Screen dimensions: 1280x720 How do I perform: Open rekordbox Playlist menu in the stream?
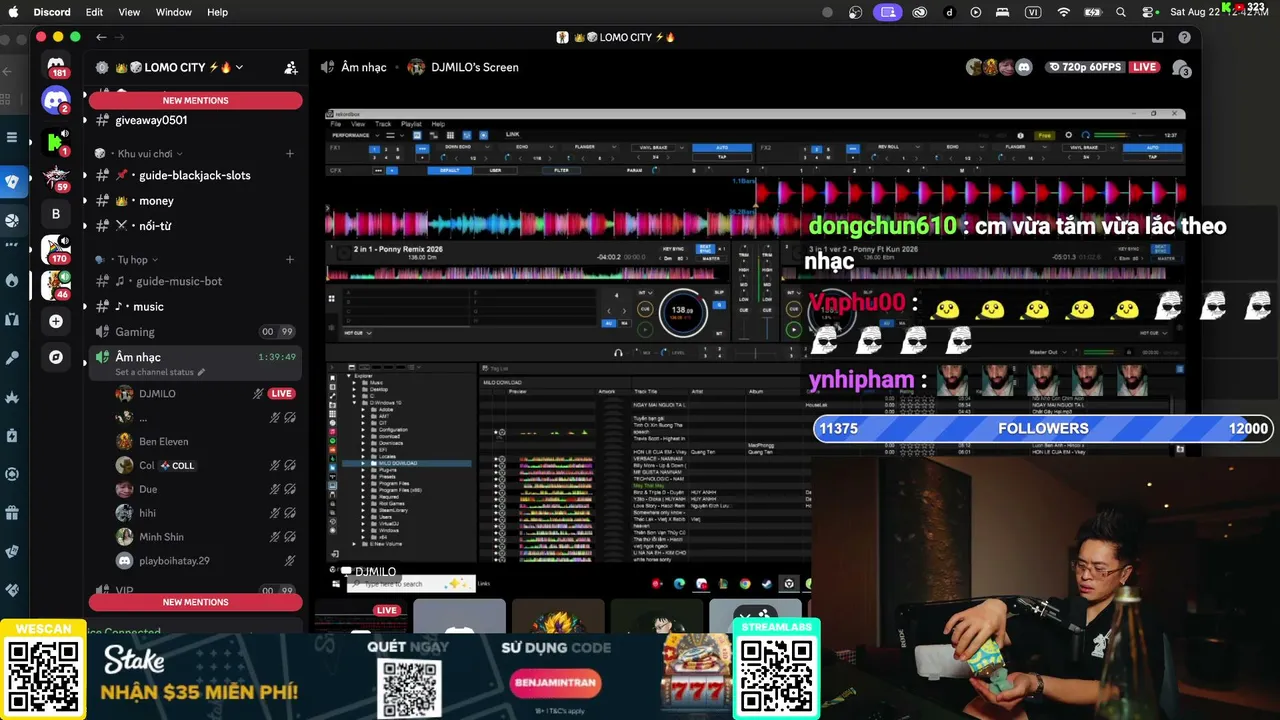(411, 124)
